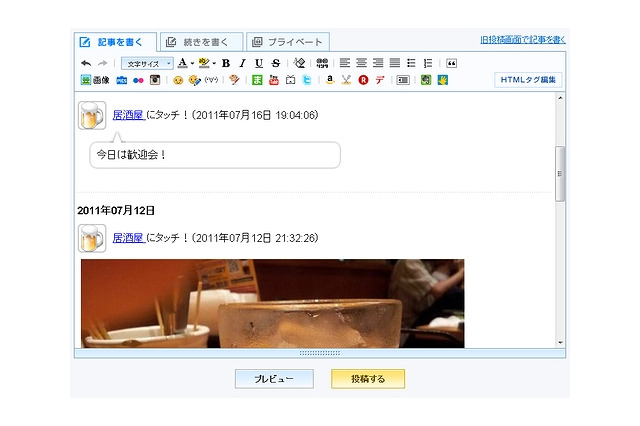Insert a Twitter tweet

[x=307, y=80]
